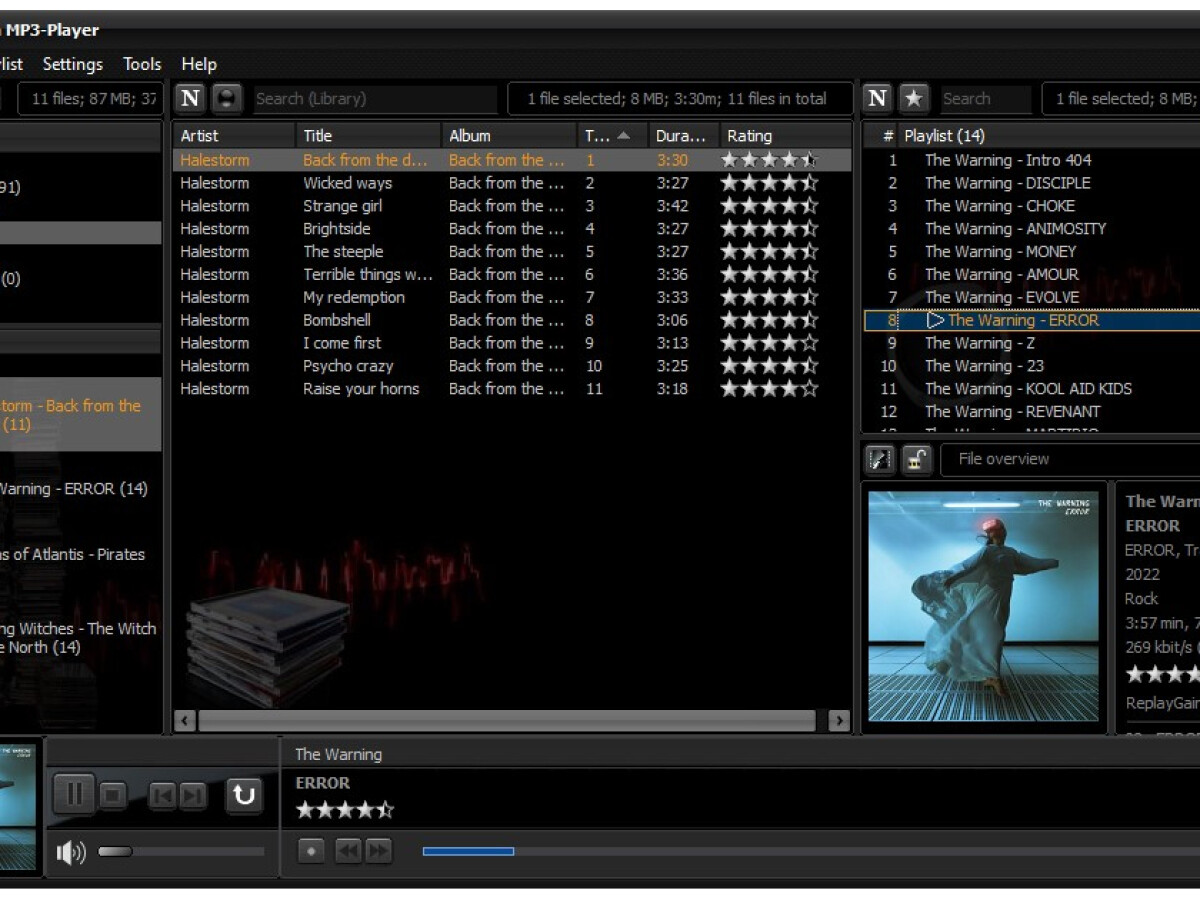Stop playback with the stop button
1200x900 pixels.
pos(113,796)
